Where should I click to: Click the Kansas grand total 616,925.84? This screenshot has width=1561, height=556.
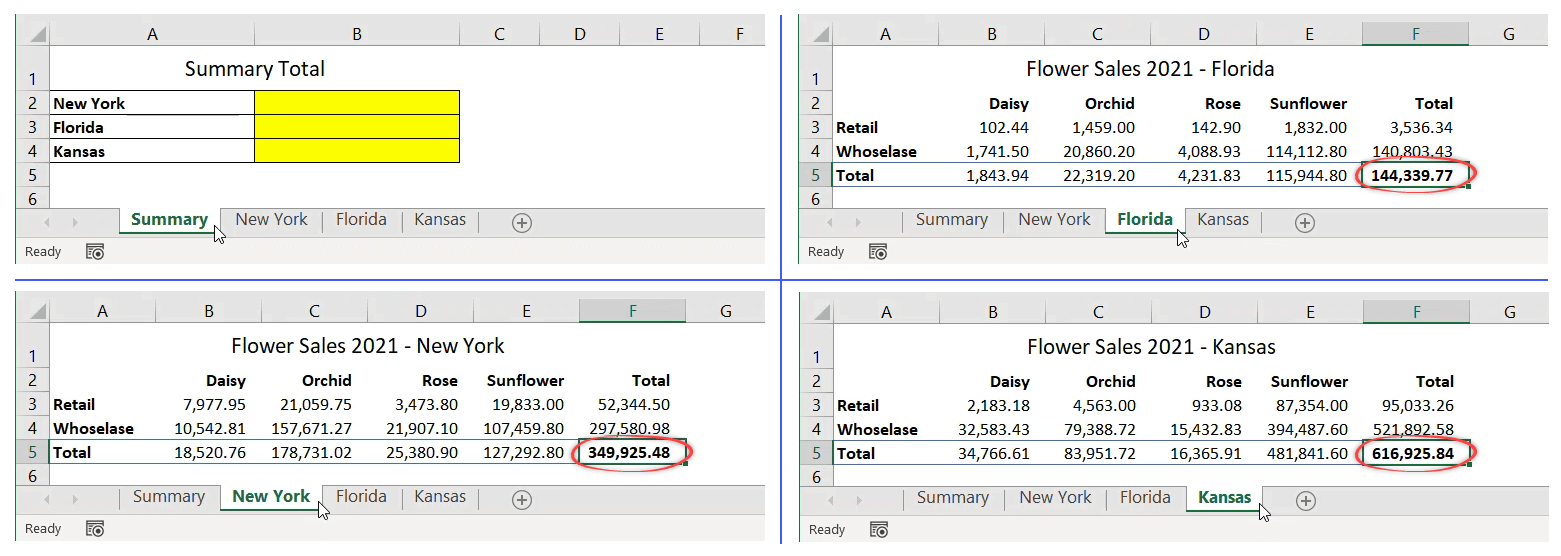tap(1416, 453)
